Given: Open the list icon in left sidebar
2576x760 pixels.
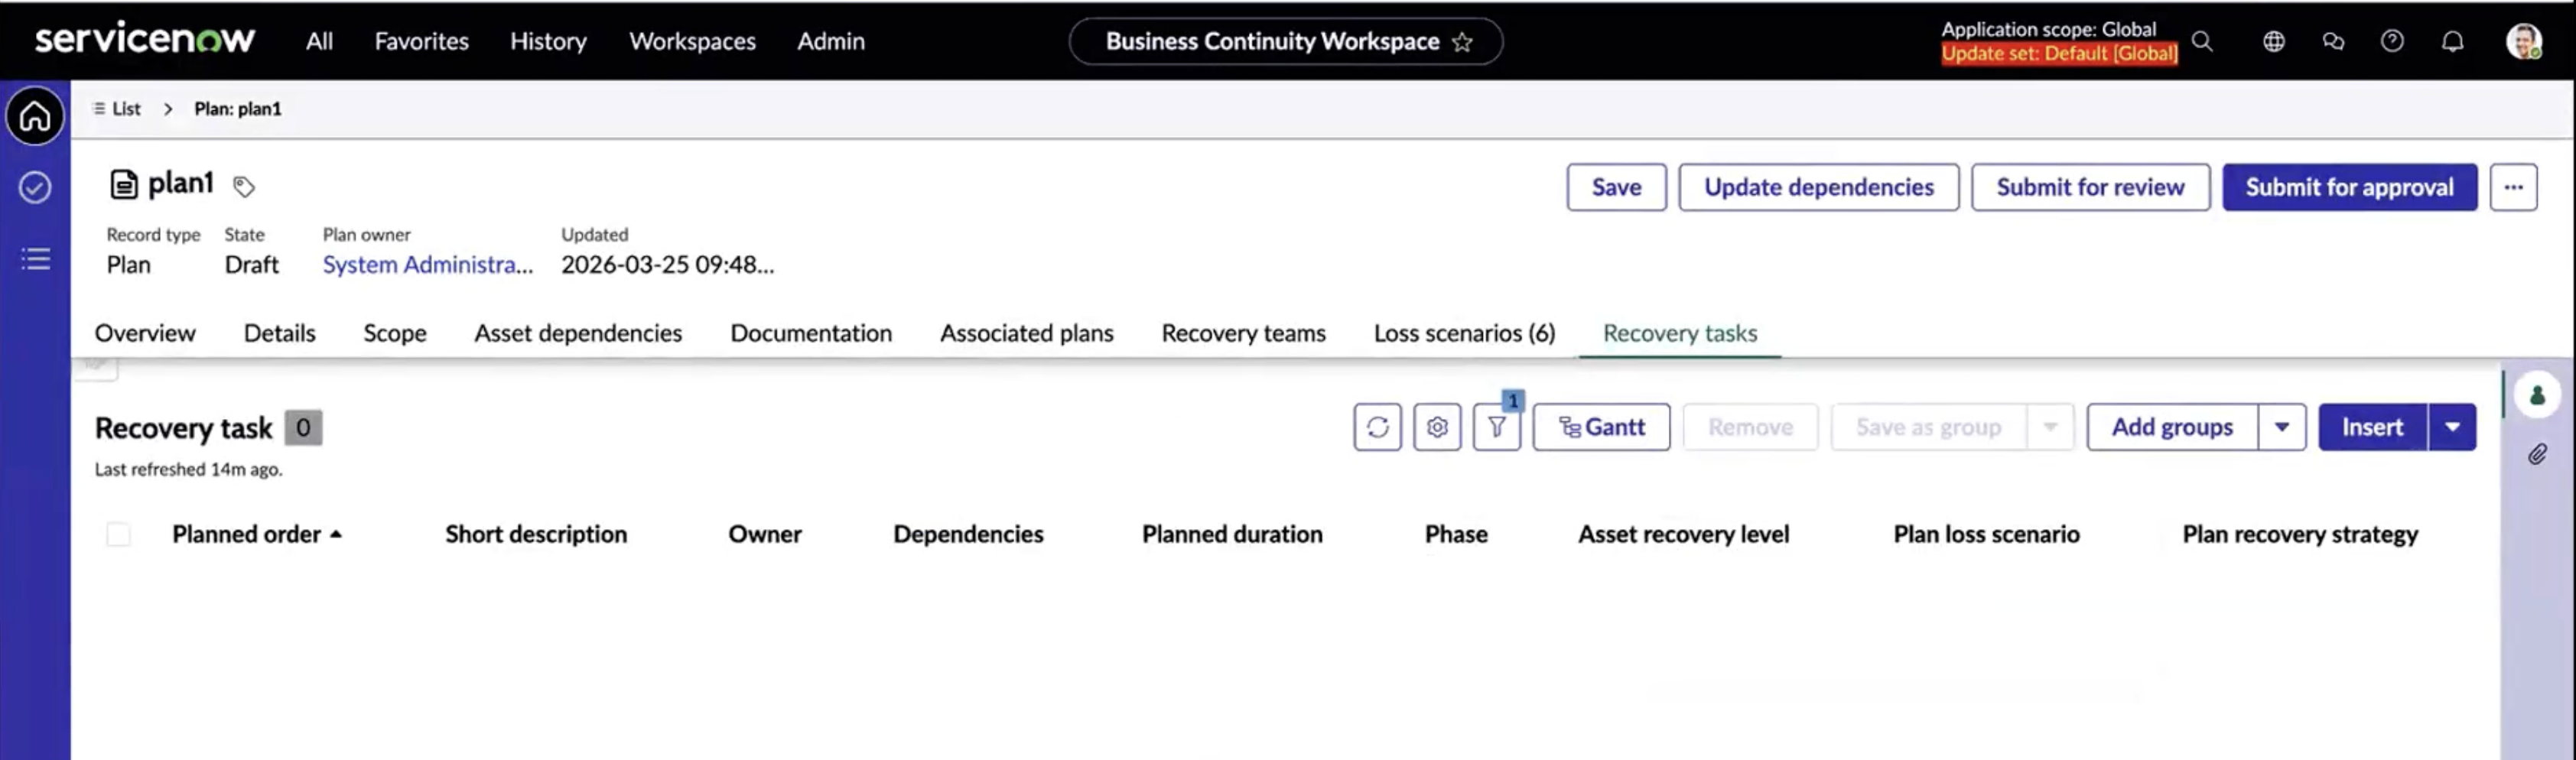Looking at the screenshot, I should click(x=35, y=259).
